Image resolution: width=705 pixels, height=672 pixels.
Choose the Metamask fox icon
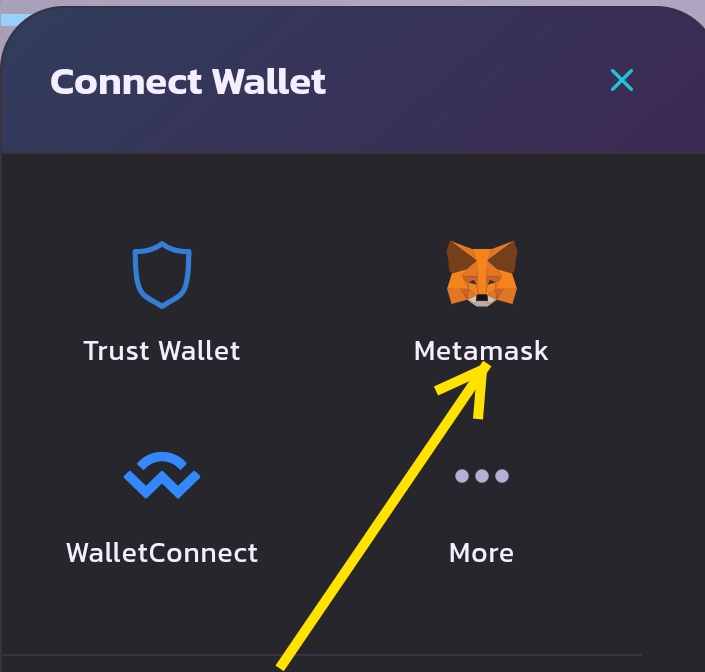pos(482,274)
